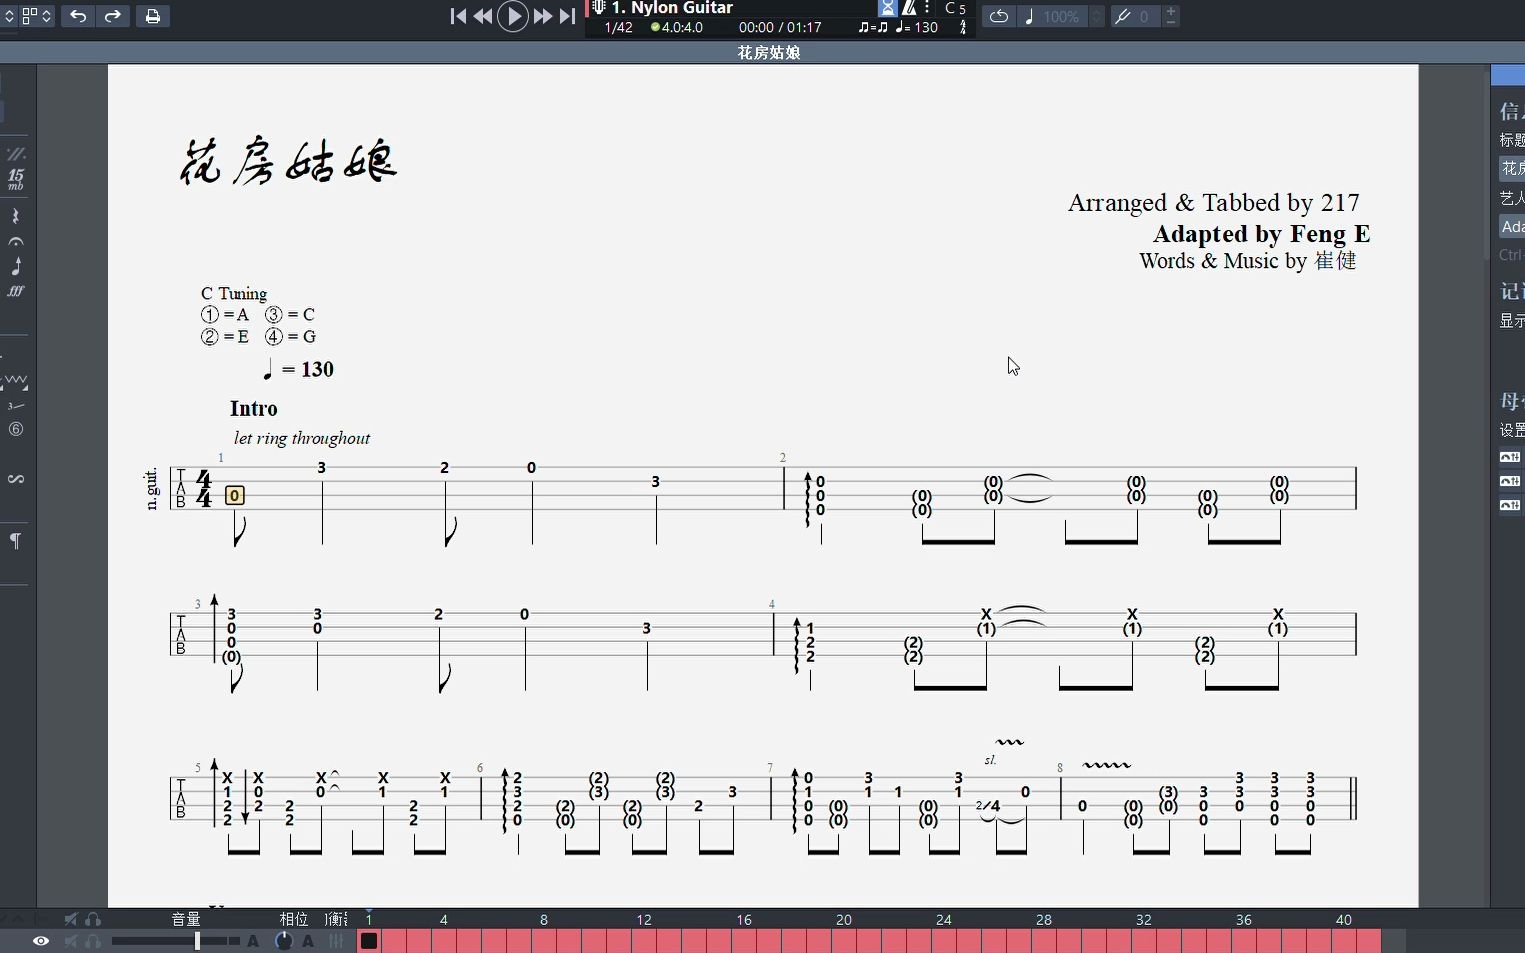This screenshot has height=953, width=1525.
Task: Print the score
Action: pyautogui.click(x=152, y=16)
